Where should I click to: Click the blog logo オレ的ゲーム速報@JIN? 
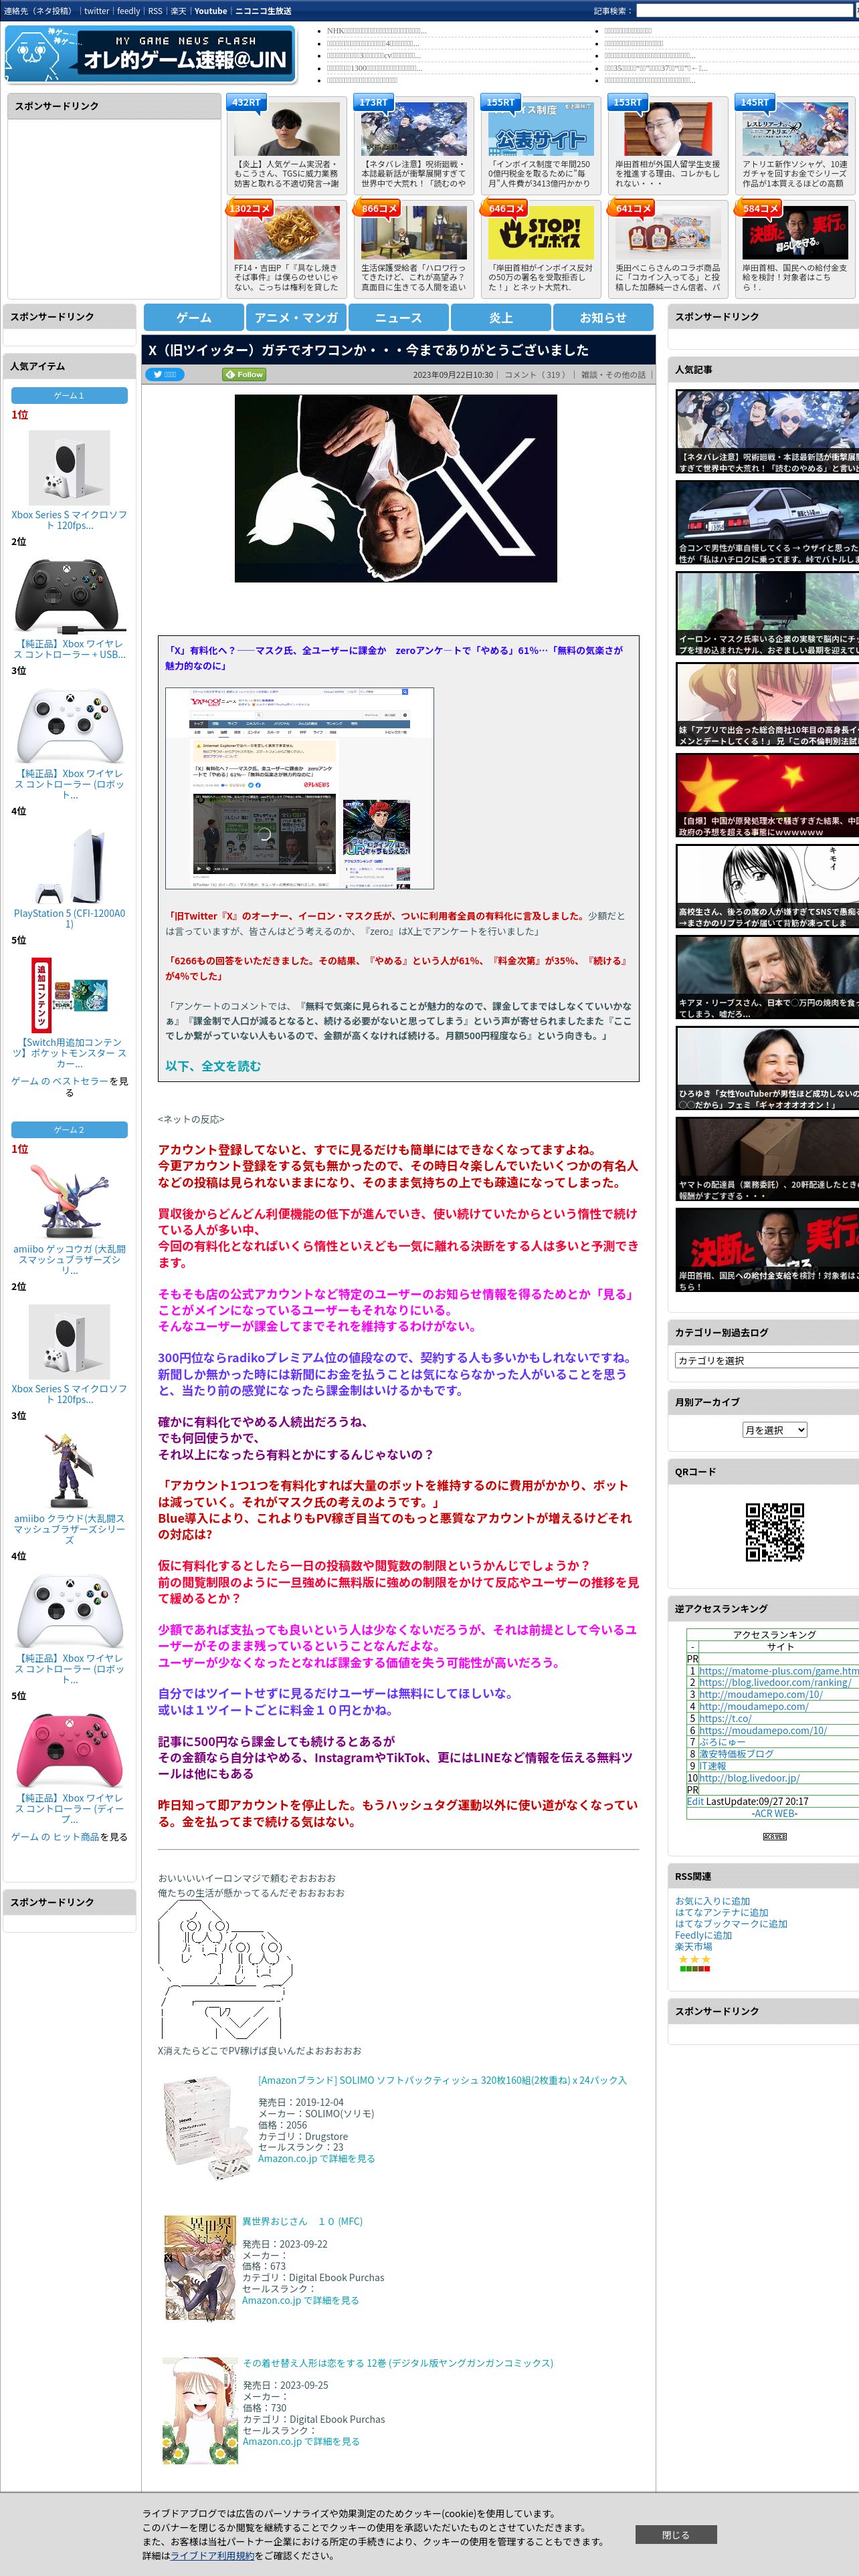(x=150, y=54)
